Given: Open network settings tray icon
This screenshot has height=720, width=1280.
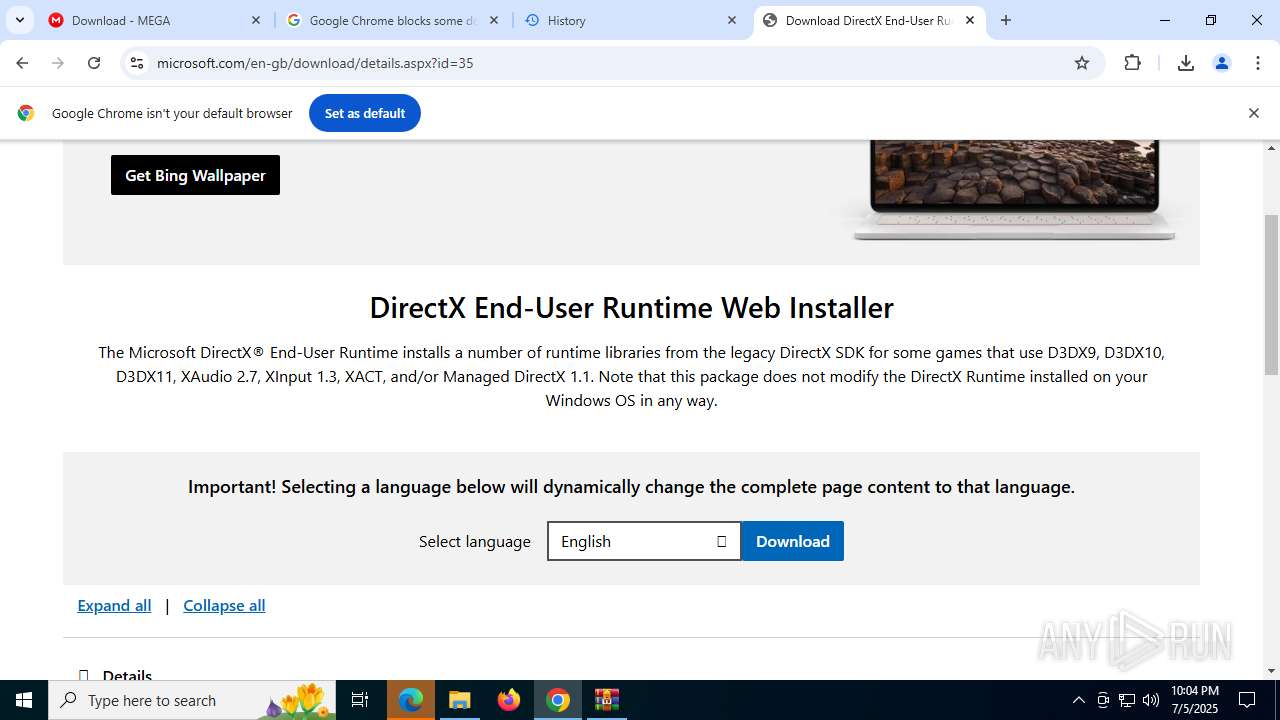Looking at the screenshot, I should (1127, 700).
